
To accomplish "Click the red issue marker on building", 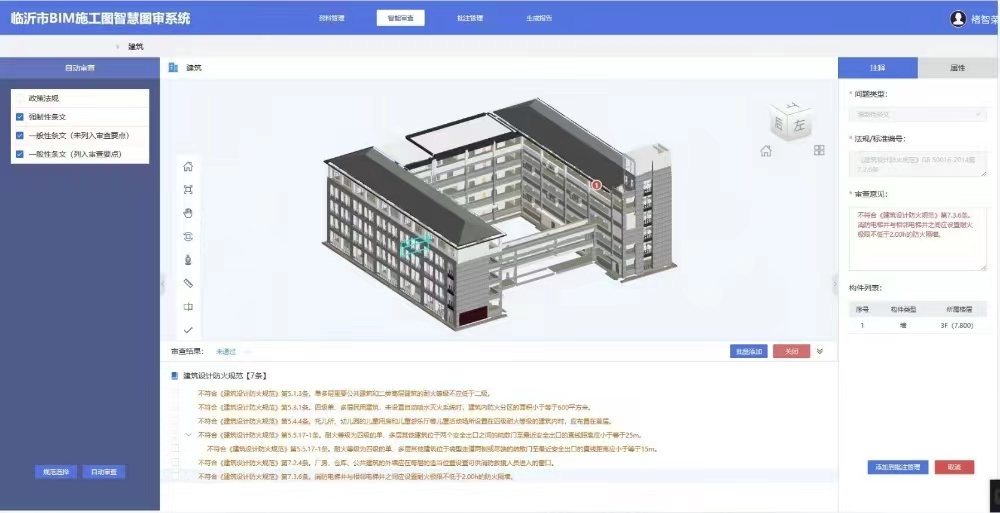I will click(x=597, y=185).
